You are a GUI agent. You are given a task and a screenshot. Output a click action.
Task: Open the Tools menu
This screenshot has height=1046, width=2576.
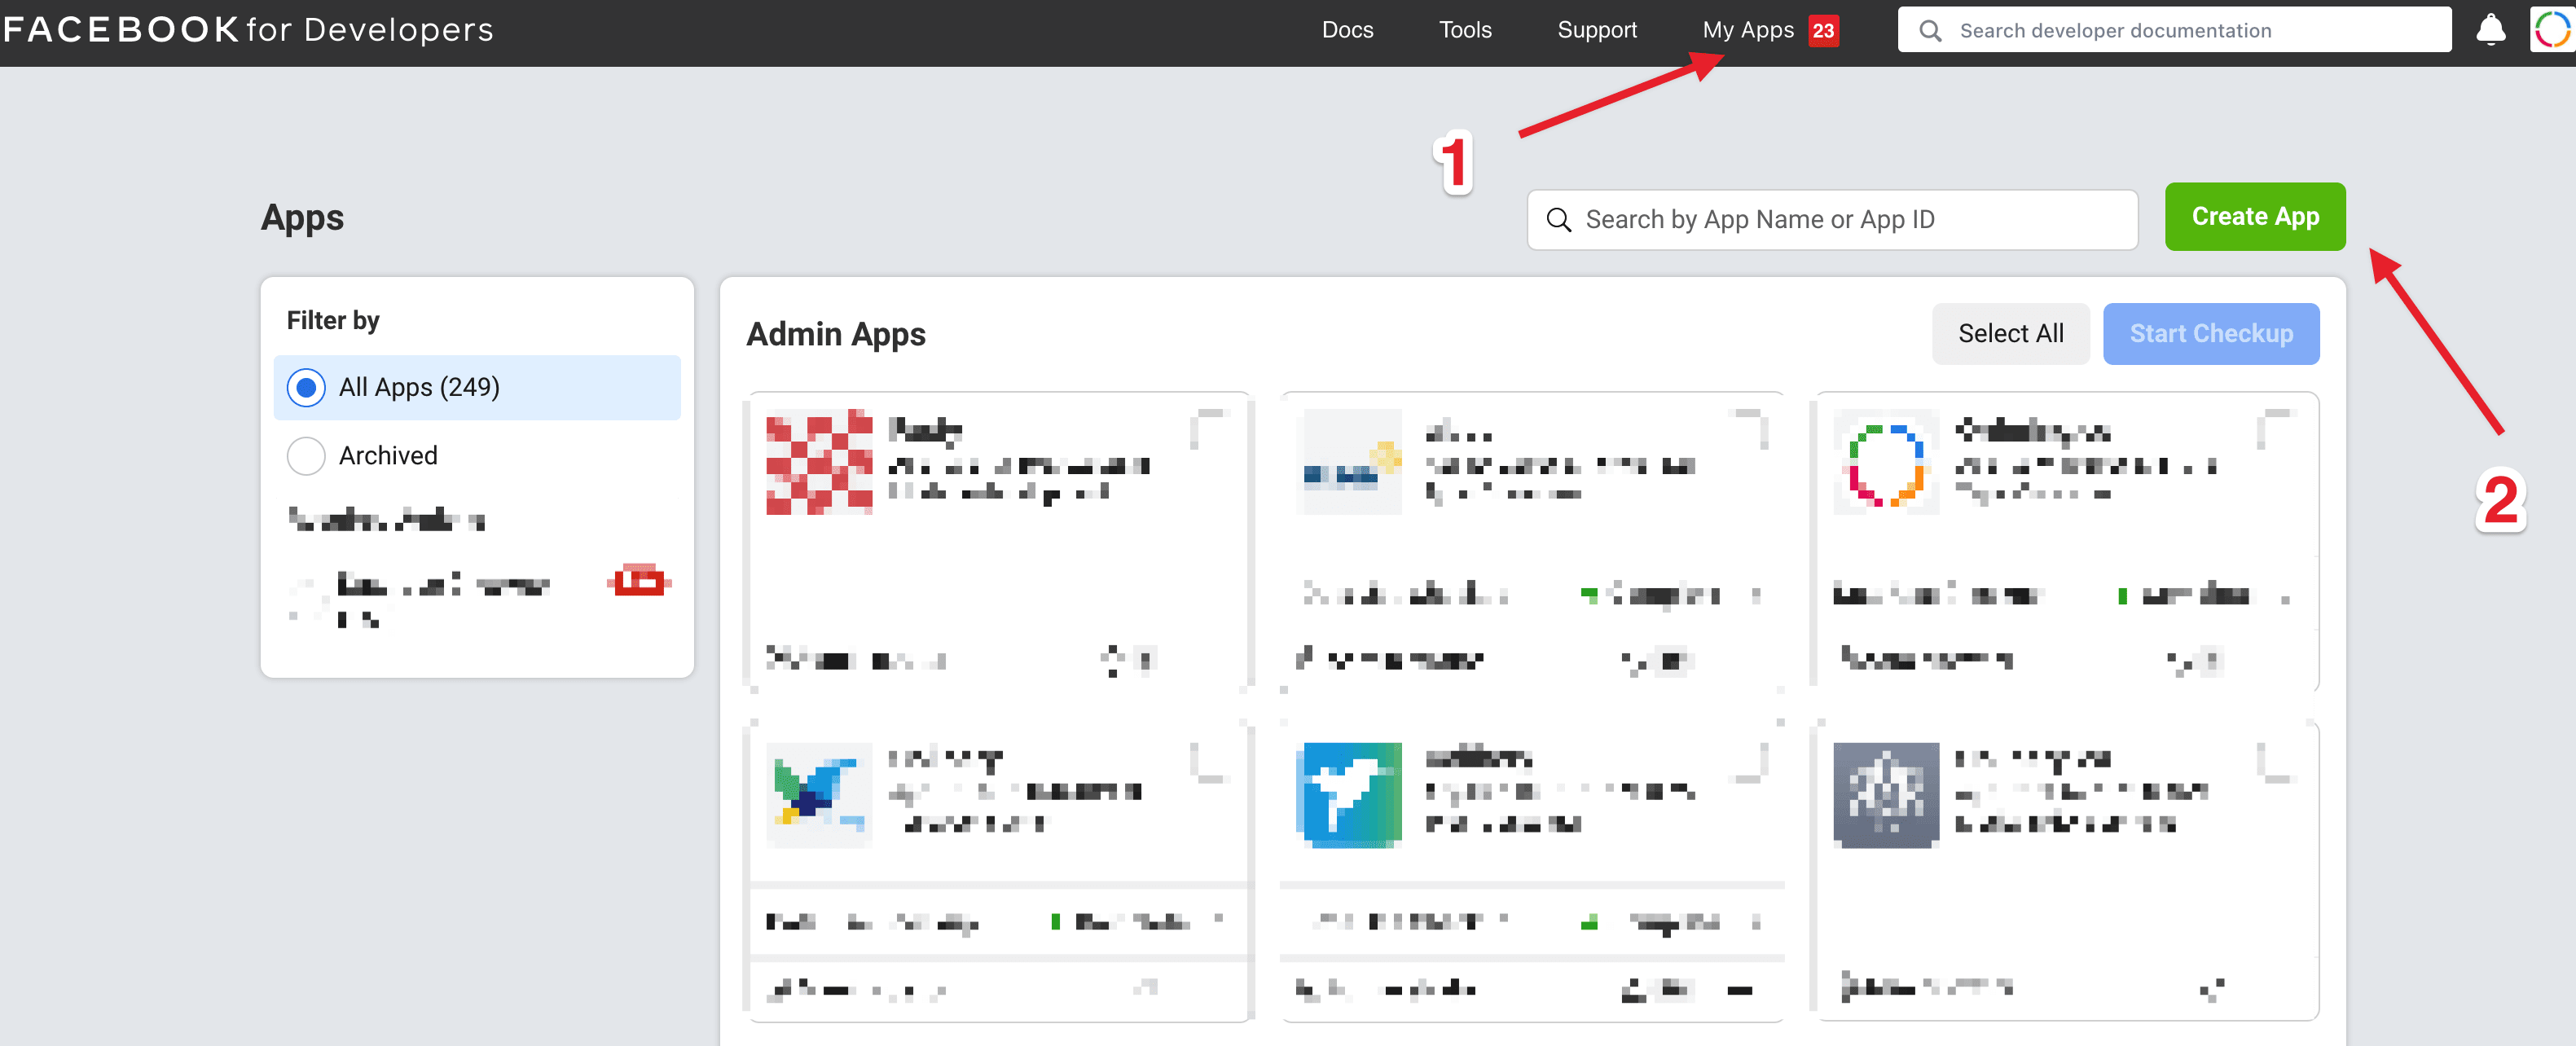[x=1464, y=30]
